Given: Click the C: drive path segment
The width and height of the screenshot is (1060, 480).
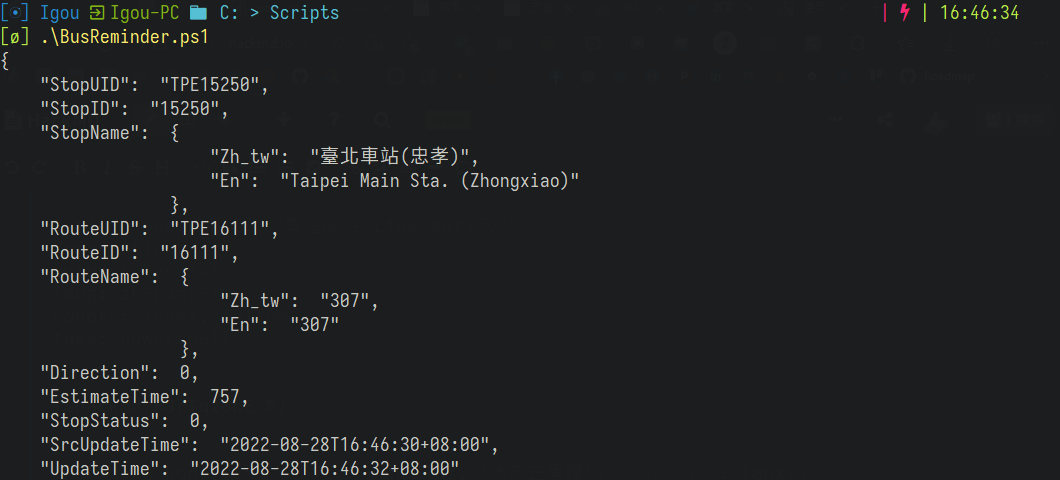Looking at the screenshot, I should pyautogui.click(x=230, y=13).
